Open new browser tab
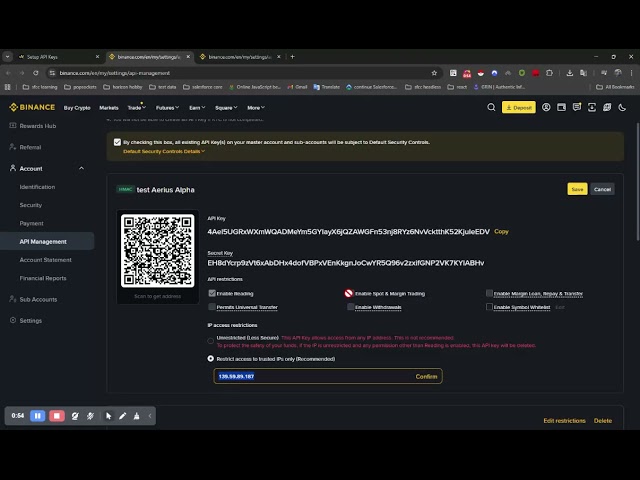The height and width of the screenshot is (480, 640). (292, 57)
